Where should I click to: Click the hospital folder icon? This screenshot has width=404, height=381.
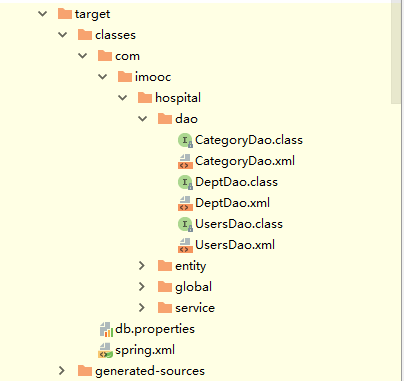tap(145, 98)
